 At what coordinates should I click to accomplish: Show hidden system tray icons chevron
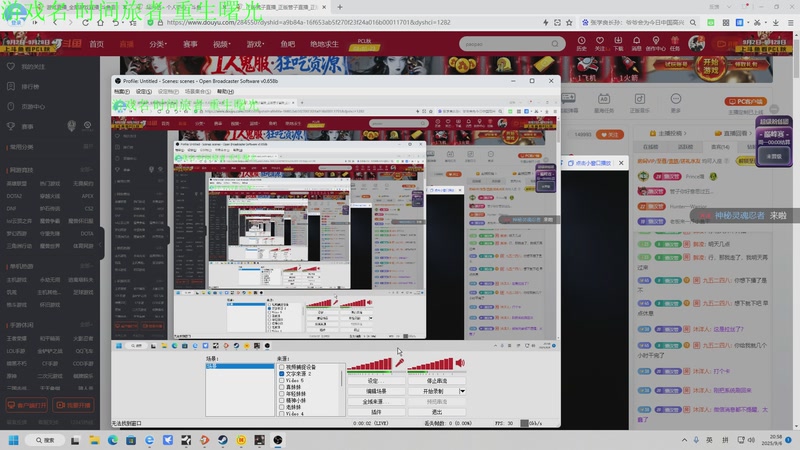point(684,440)
